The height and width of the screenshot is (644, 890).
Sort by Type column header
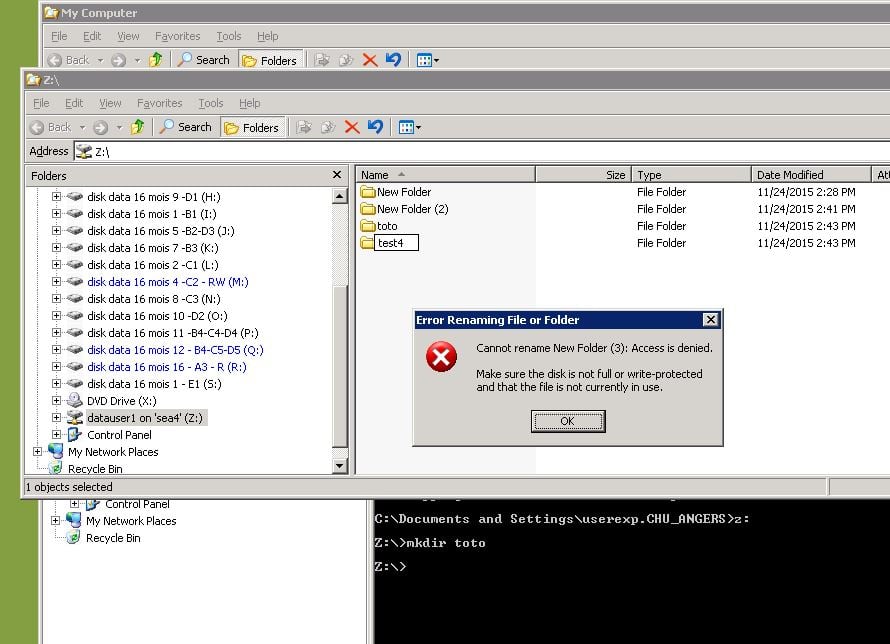pos(691,175)
